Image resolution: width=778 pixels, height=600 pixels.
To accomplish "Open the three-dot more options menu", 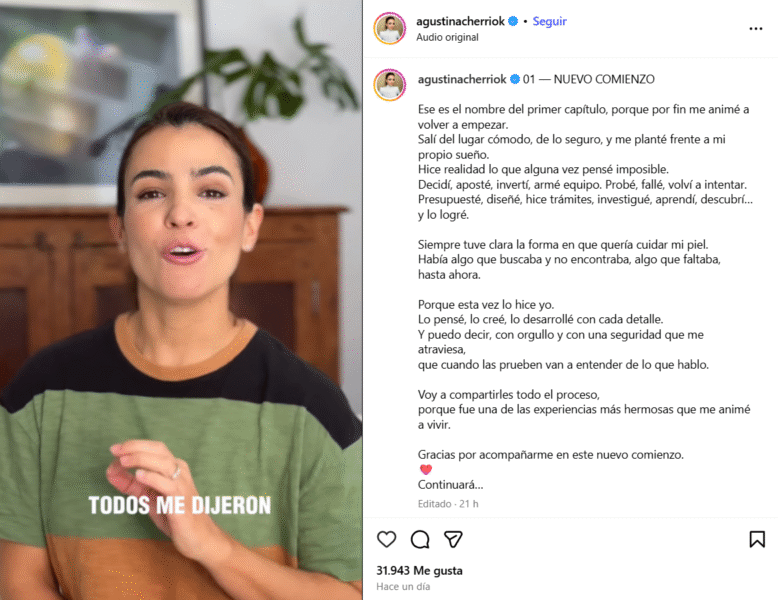I will 756,29.
